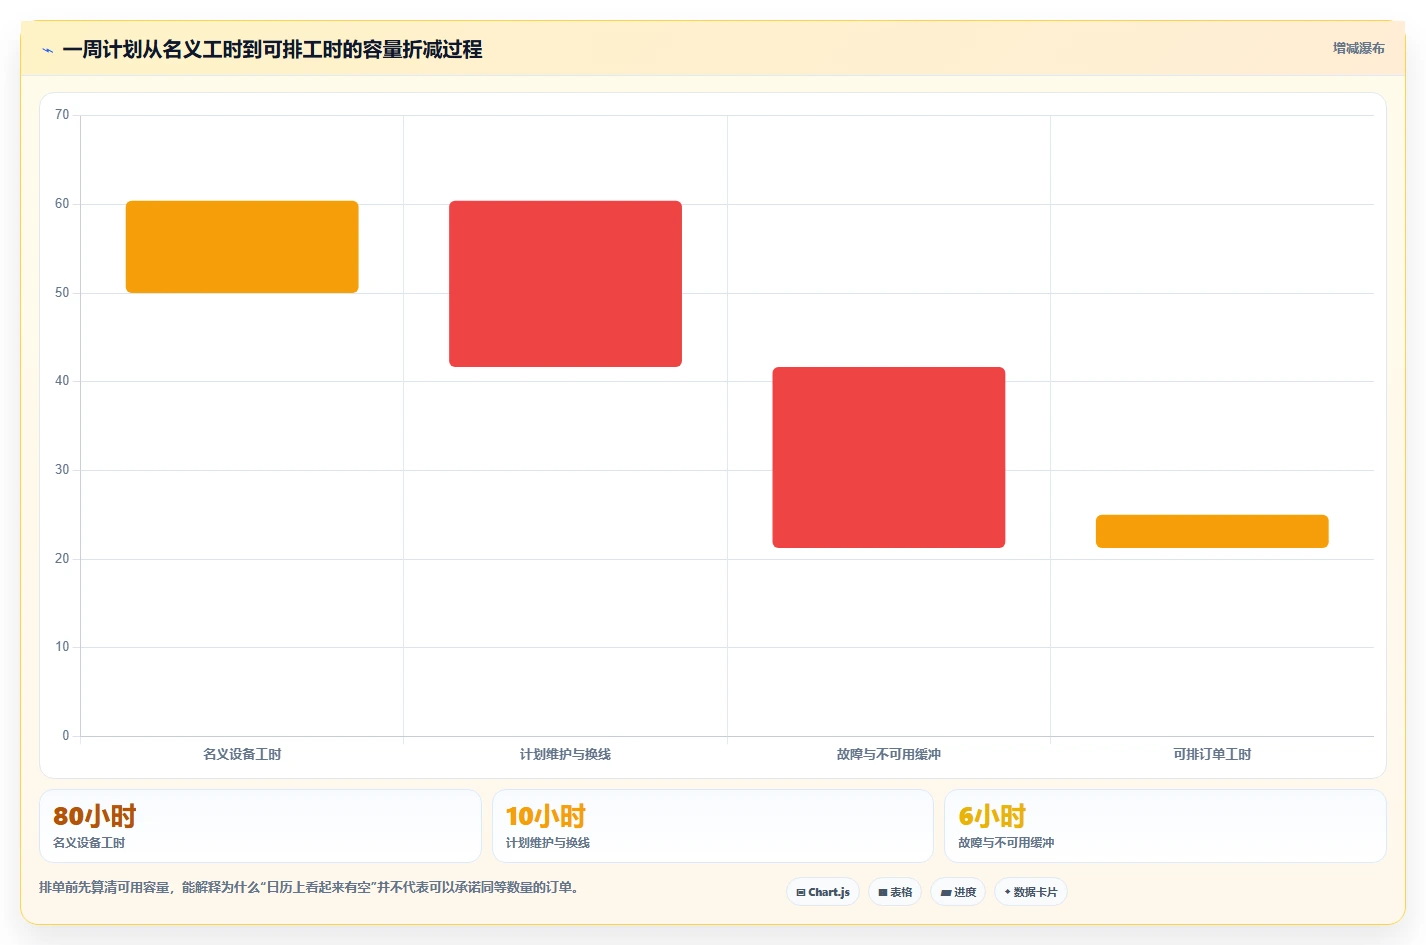
Task: Click the lightning icon beside the title
Action: coord(47,50)
